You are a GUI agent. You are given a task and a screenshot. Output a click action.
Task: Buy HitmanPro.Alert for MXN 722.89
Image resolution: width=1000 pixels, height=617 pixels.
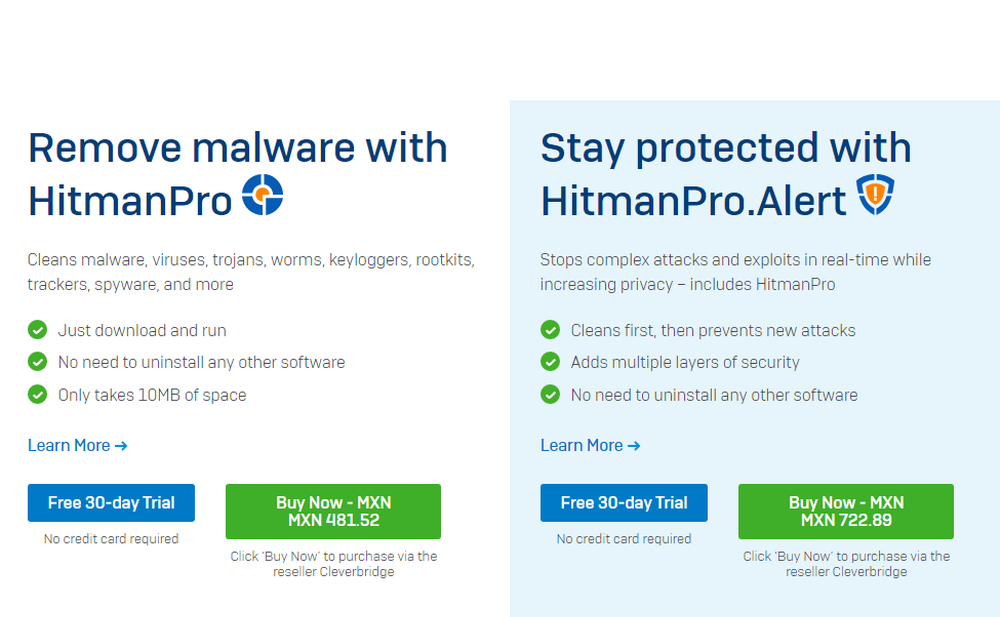(846, 511)
